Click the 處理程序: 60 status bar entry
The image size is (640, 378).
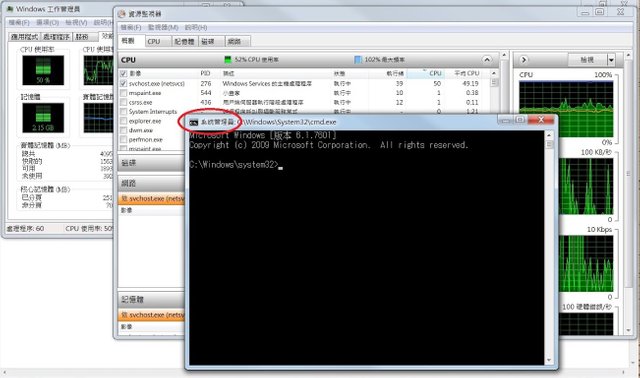[25, 229]
